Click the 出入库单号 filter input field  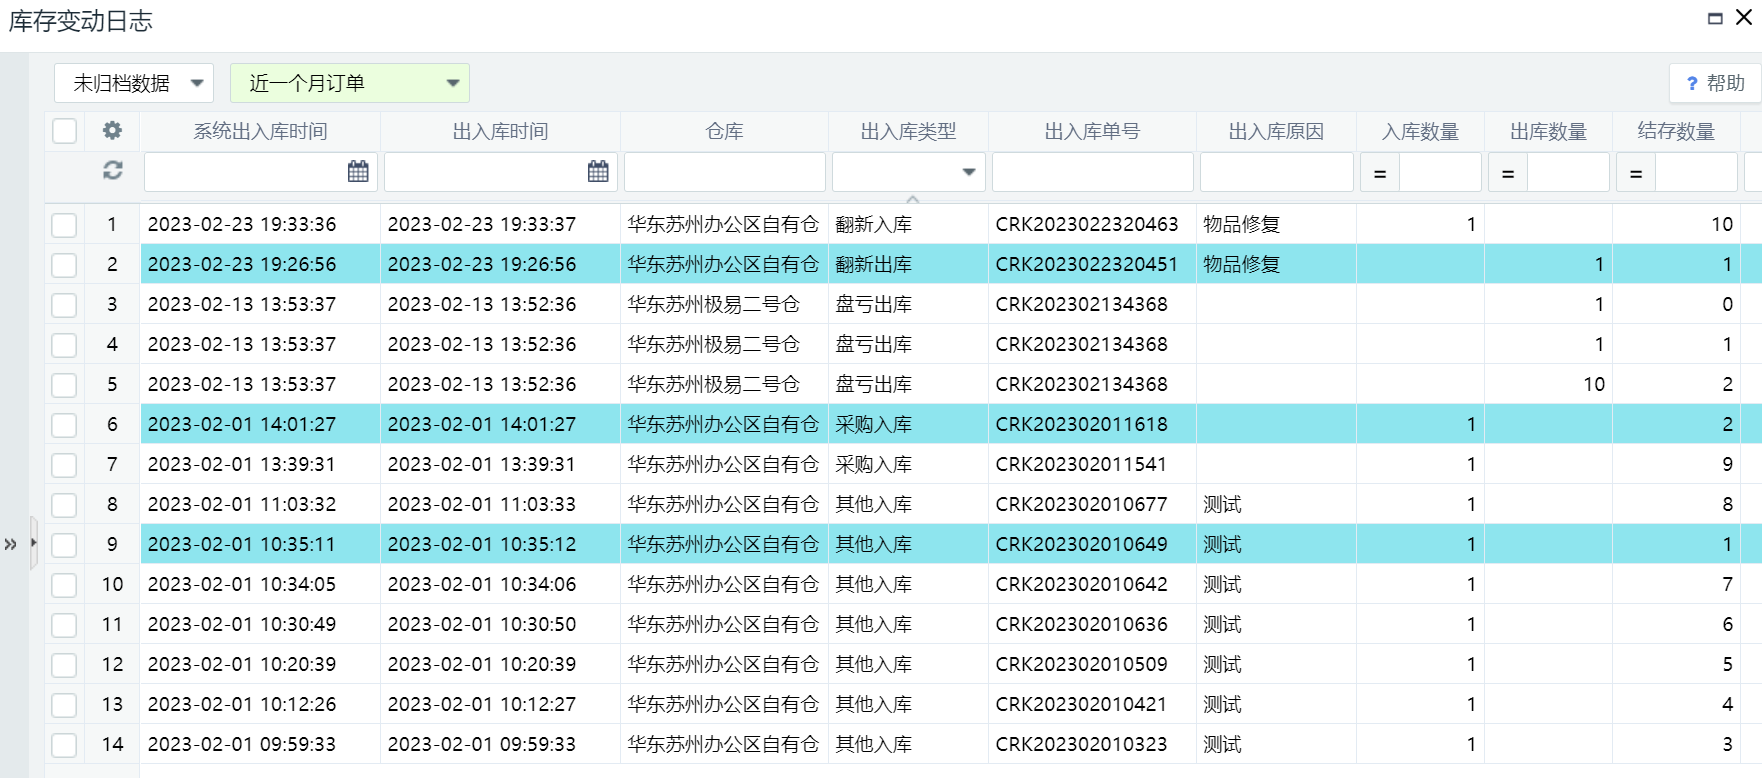tap(1093, 172)
